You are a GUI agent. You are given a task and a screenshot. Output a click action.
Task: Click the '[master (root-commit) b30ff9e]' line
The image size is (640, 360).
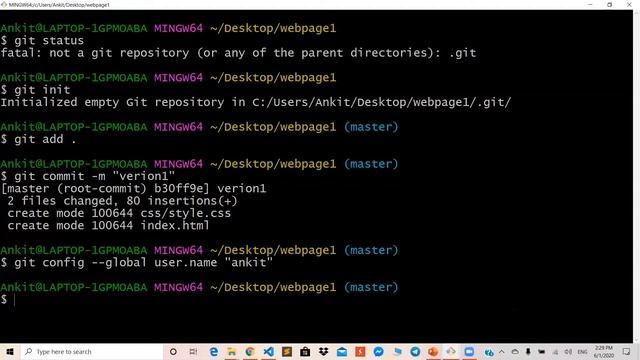click(133, 188)
